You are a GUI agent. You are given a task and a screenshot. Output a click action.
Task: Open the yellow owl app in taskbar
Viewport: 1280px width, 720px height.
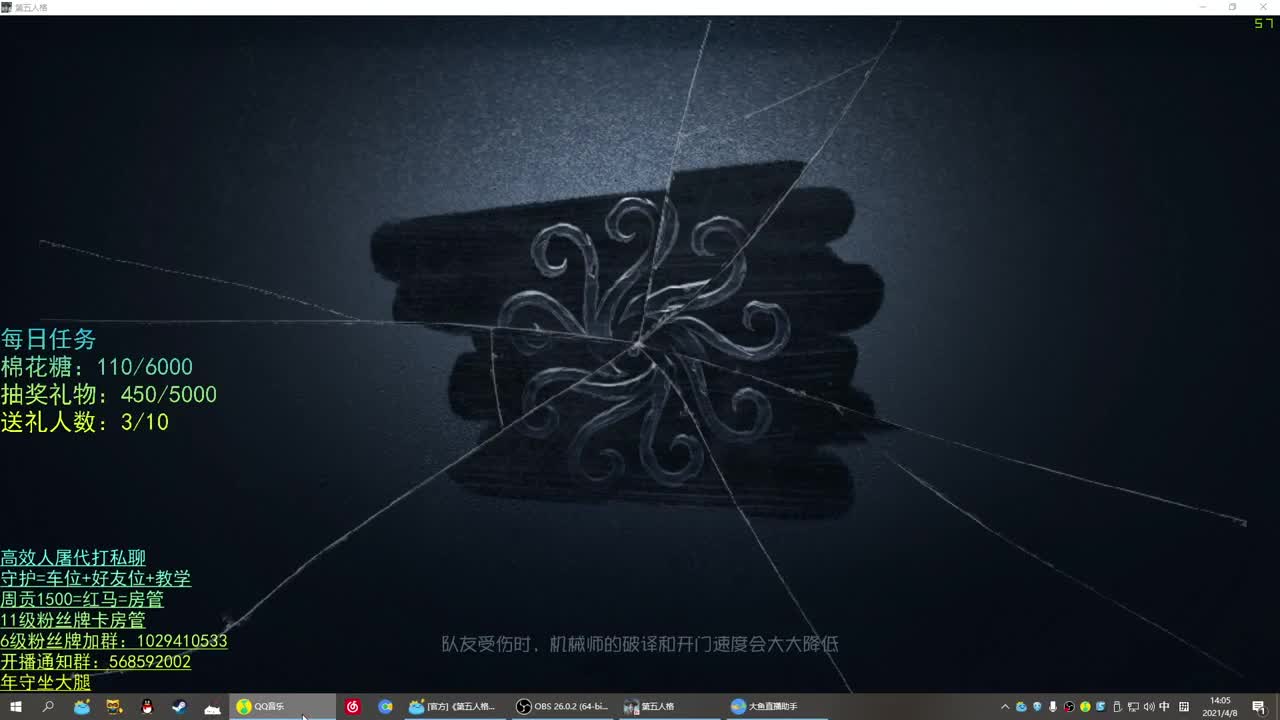click(x=114, y=707)
